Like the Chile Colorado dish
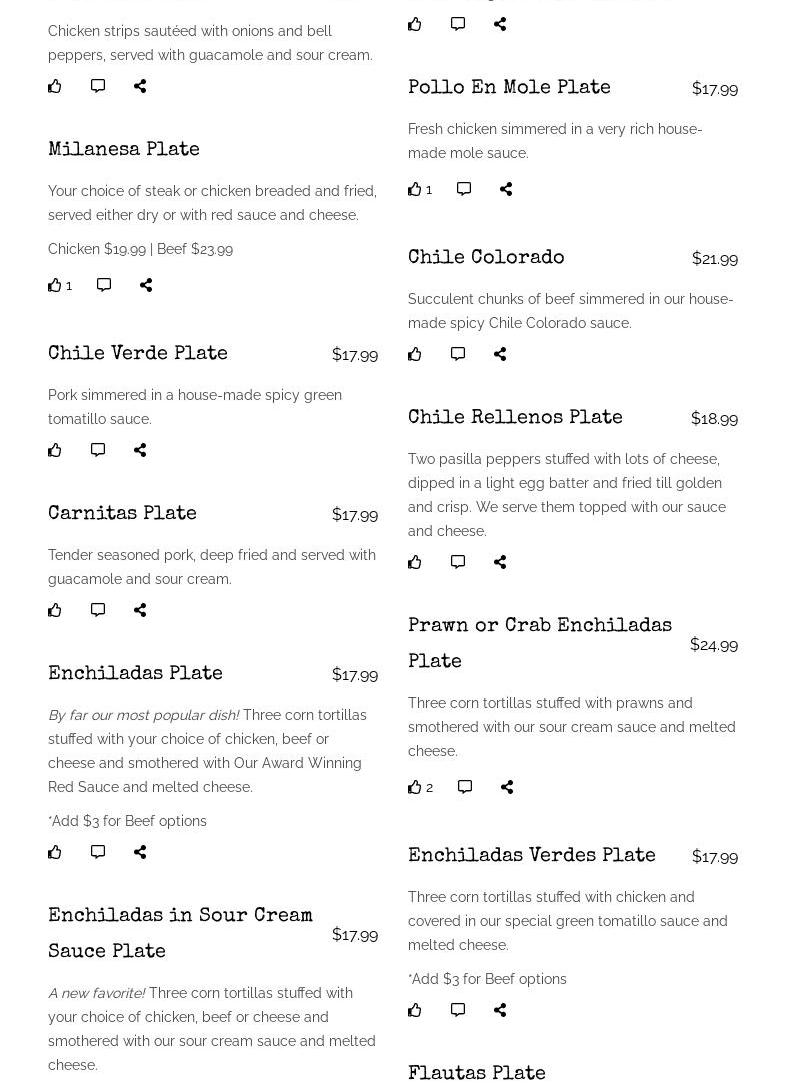The image size is (785, 1083). pos(415,354)
